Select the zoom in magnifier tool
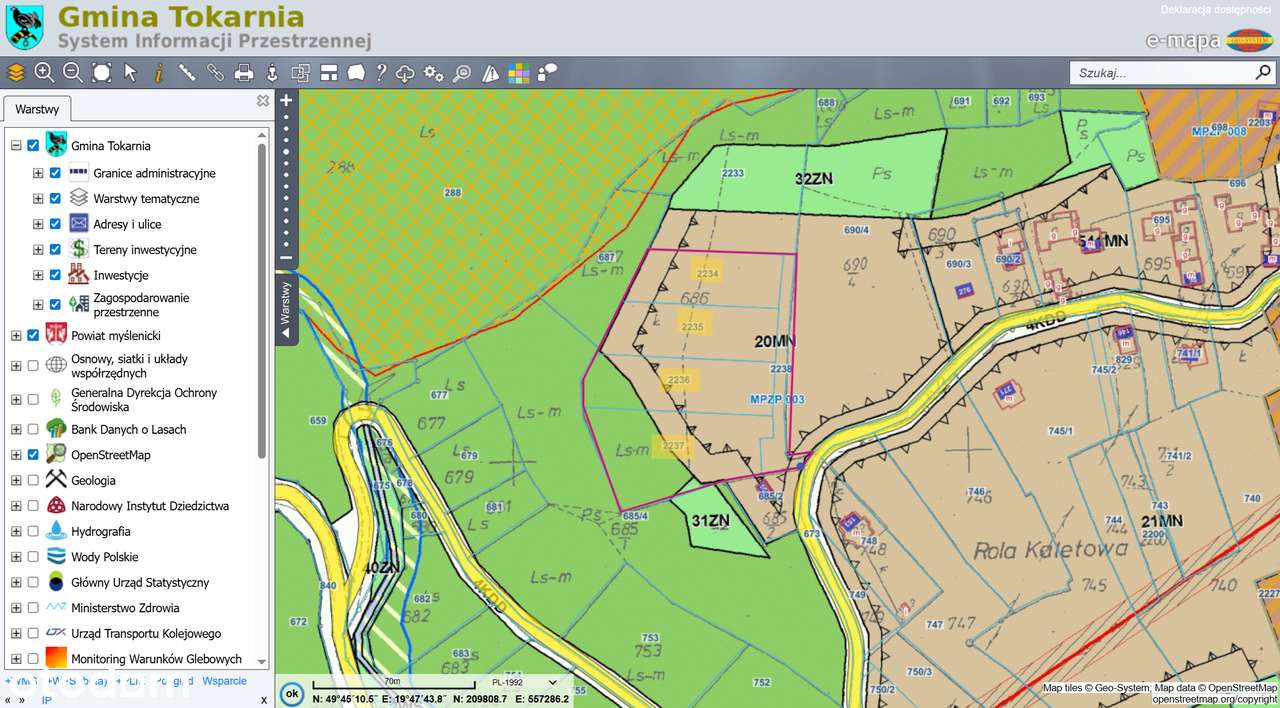 click(x=44, y=72)
